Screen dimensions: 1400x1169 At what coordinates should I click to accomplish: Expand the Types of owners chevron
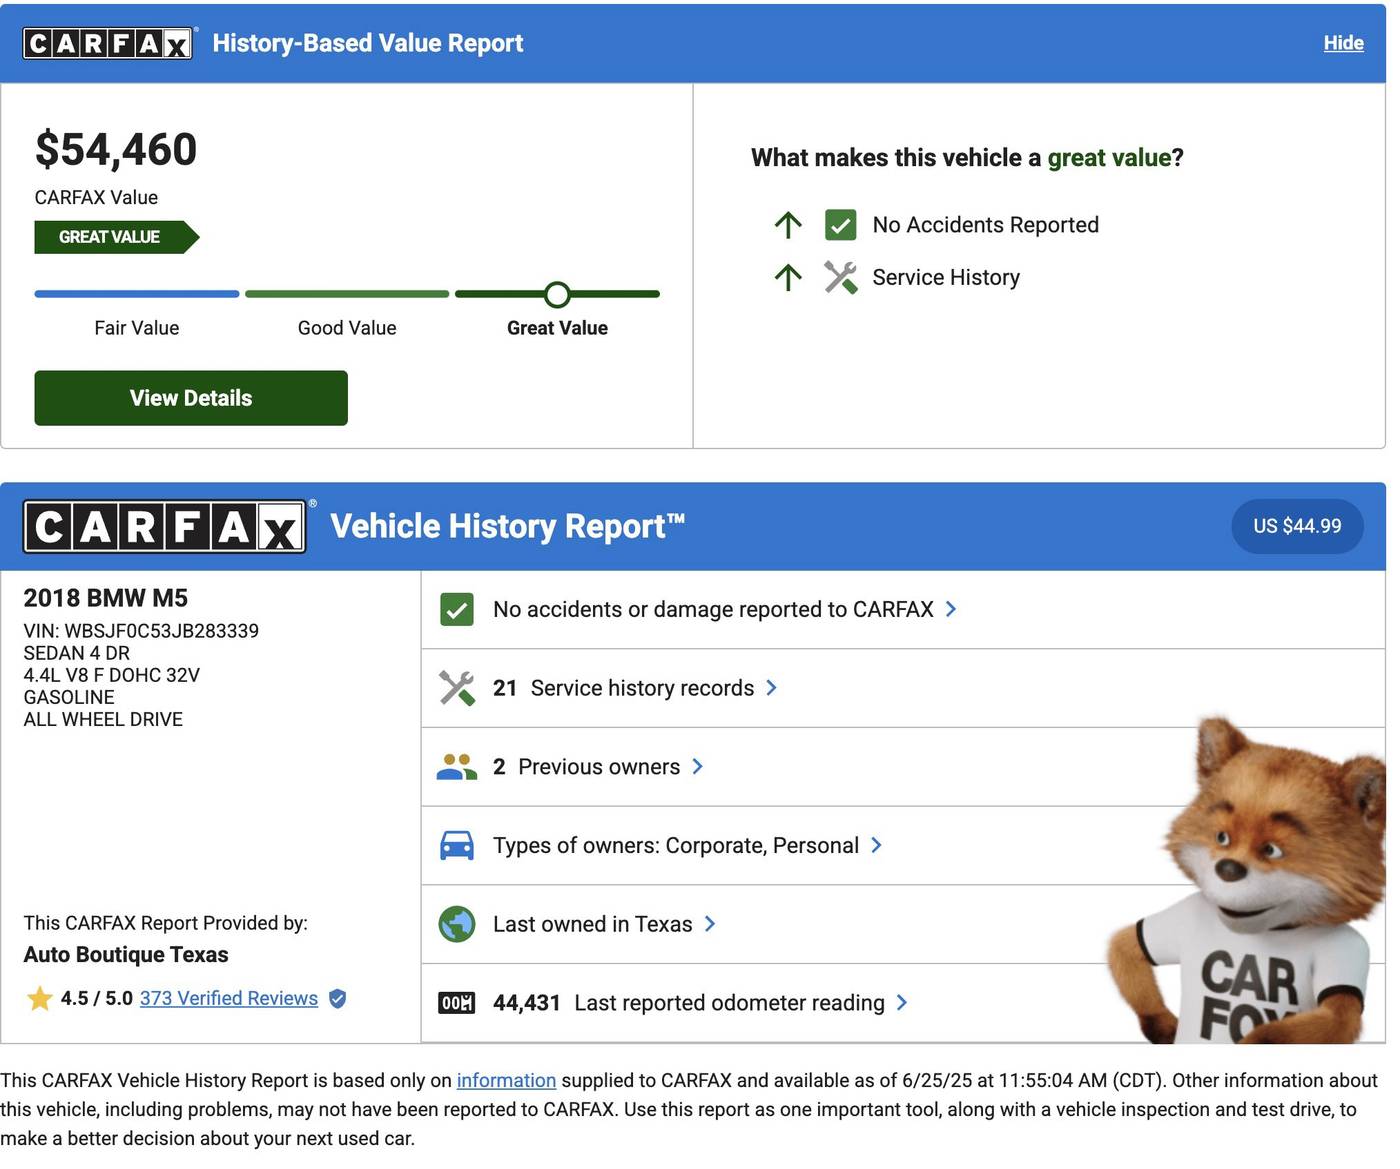pos(876,846)
